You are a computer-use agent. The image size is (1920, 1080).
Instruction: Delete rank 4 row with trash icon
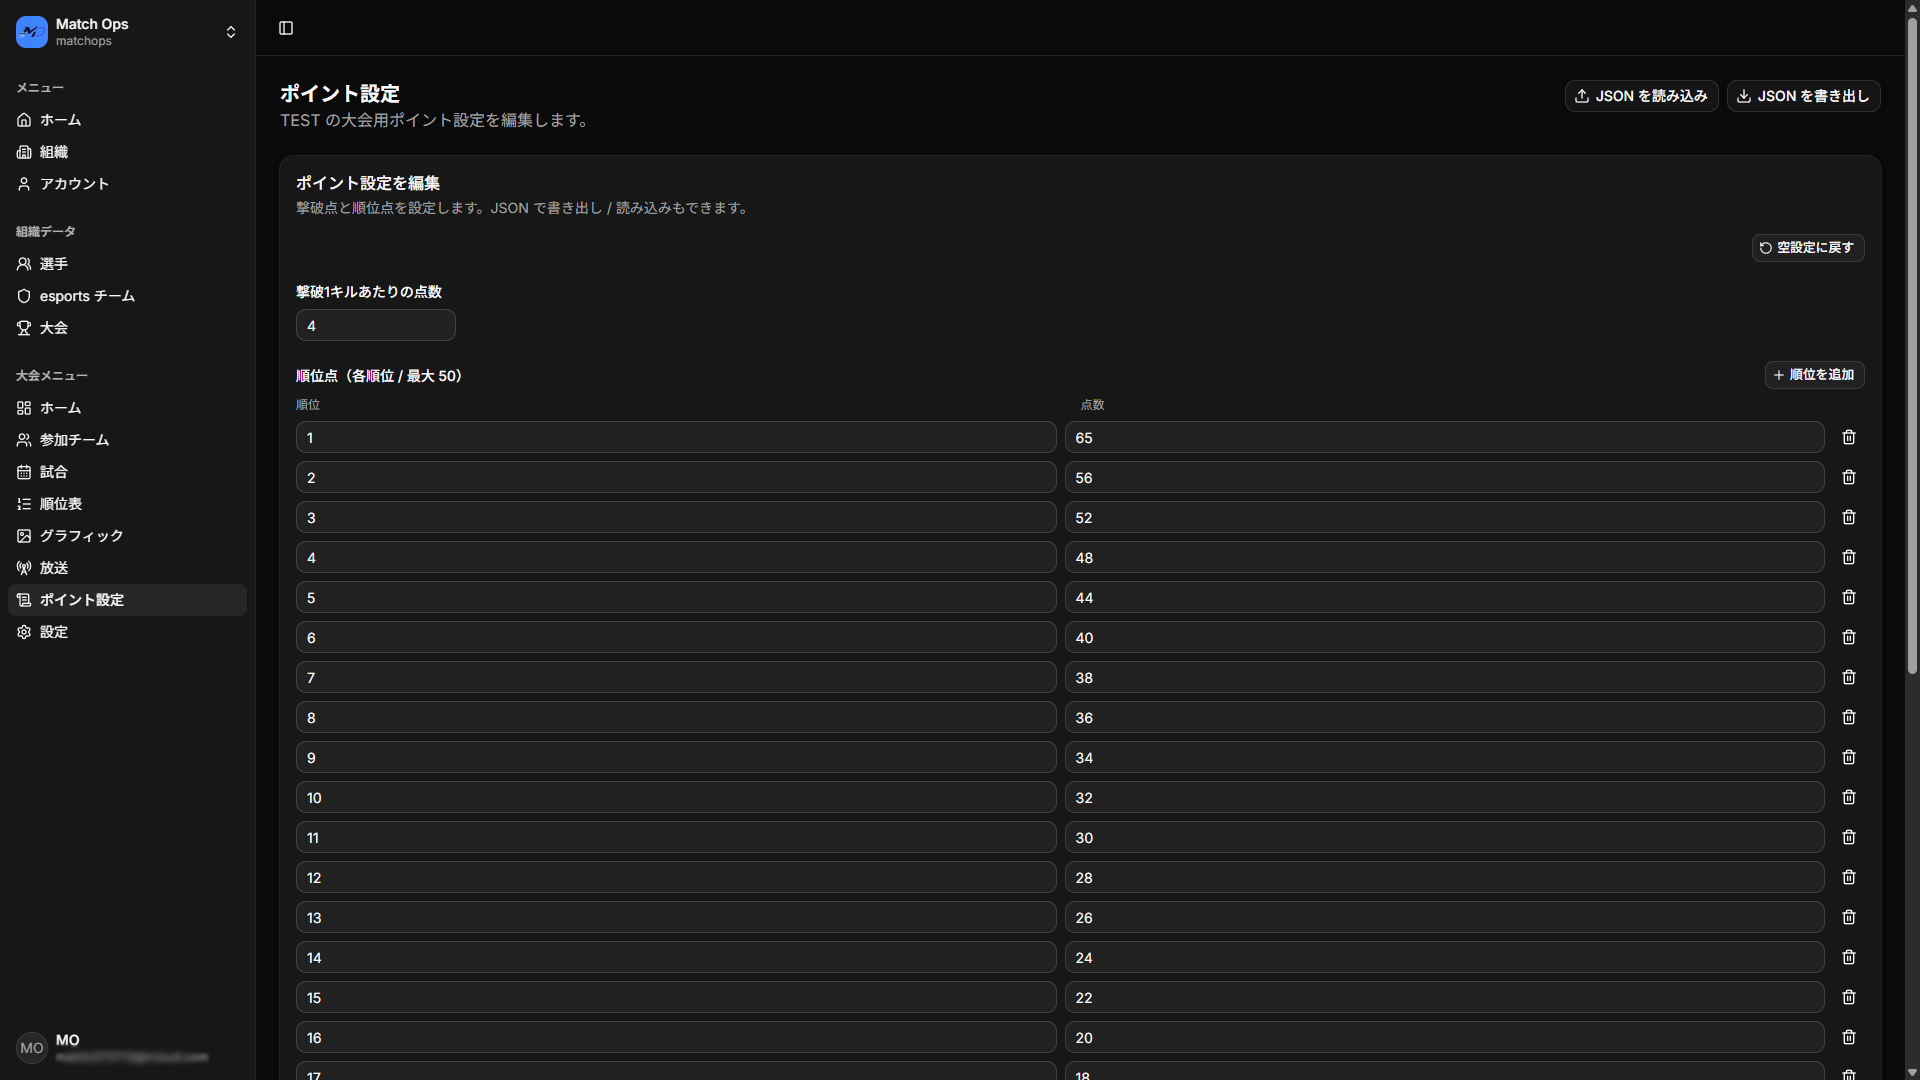[1849, 557]
